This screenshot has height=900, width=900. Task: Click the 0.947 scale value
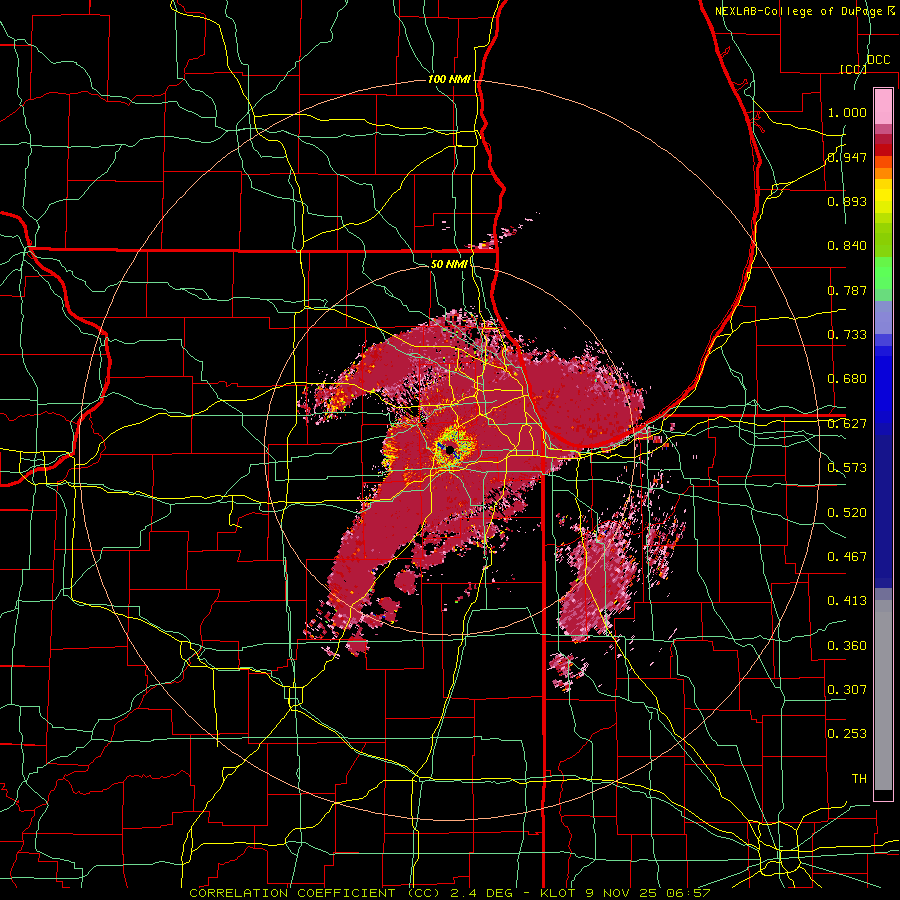click(x=847, y=157)
